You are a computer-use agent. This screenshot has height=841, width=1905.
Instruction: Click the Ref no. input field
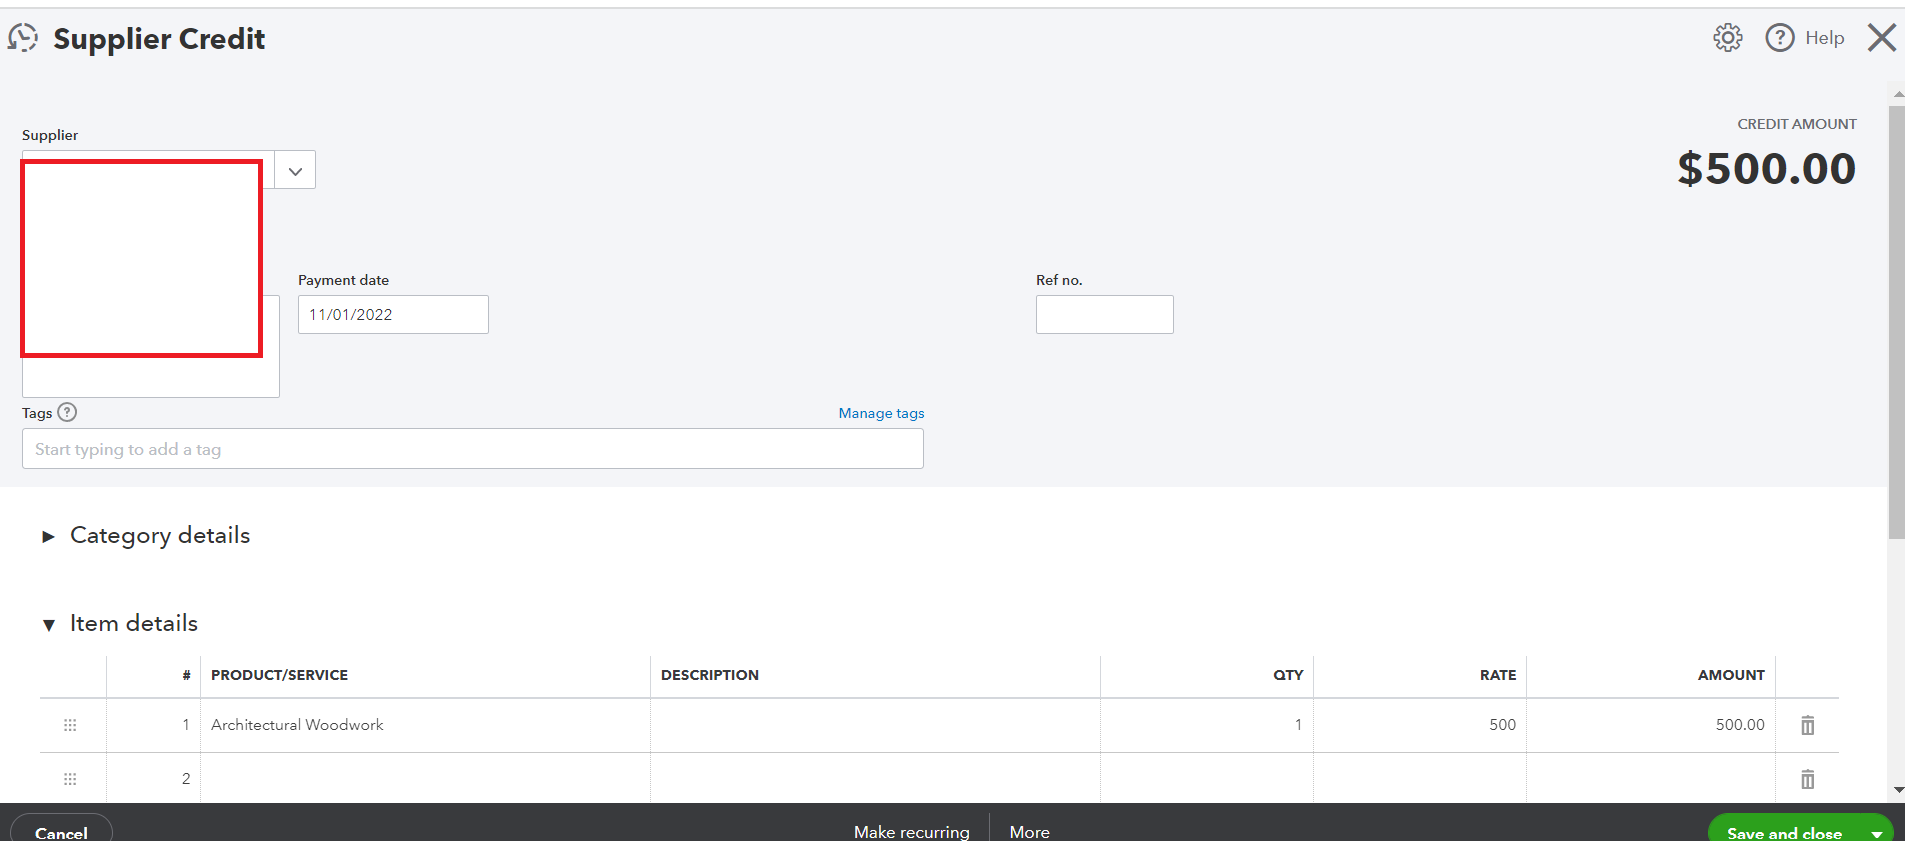1104,314
